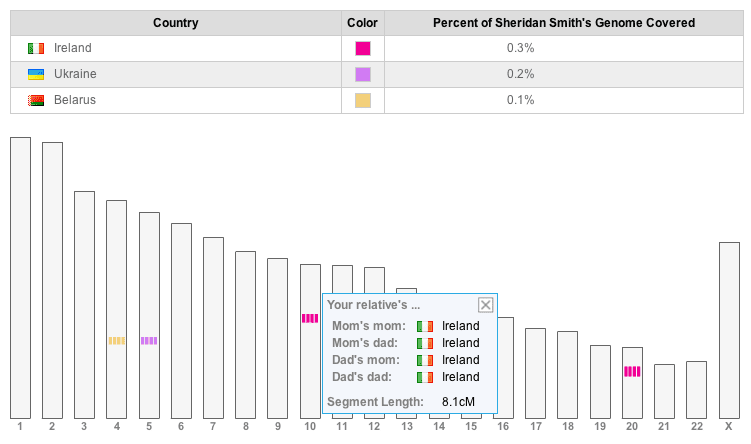Click the chromosome 22 bar
Image resolution: width=751 pixels, height=444 pixels.
pyautogui.click(x=696, y=390)
